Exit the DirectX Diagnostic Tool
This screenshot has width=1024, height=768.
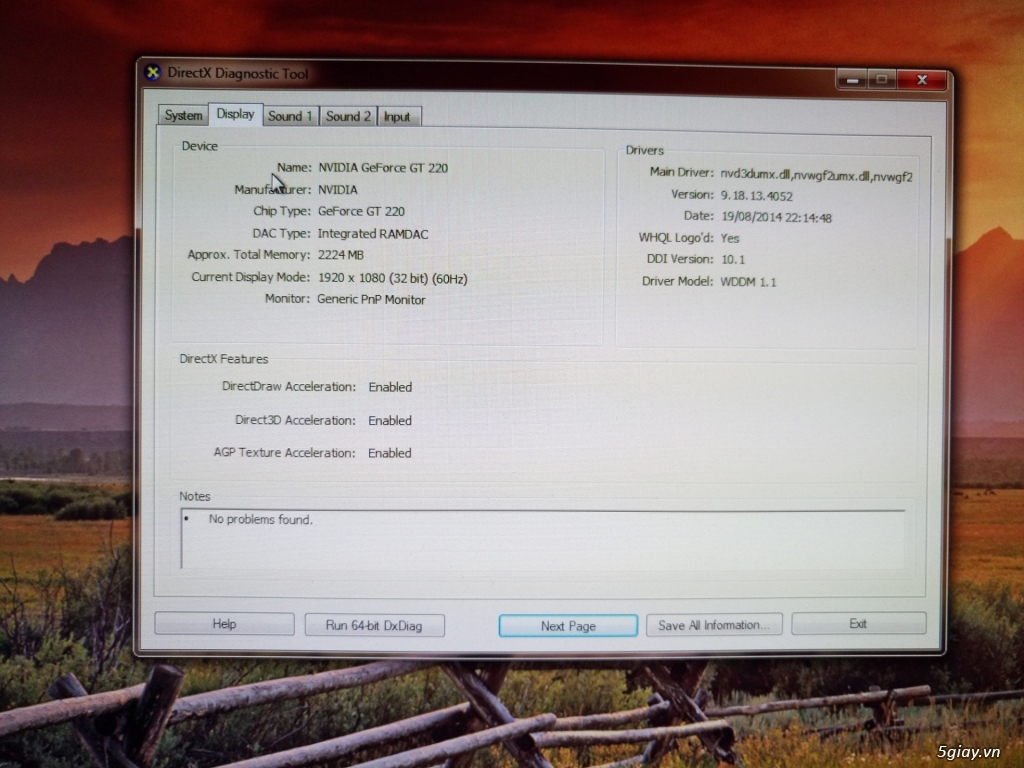(858, 624)
